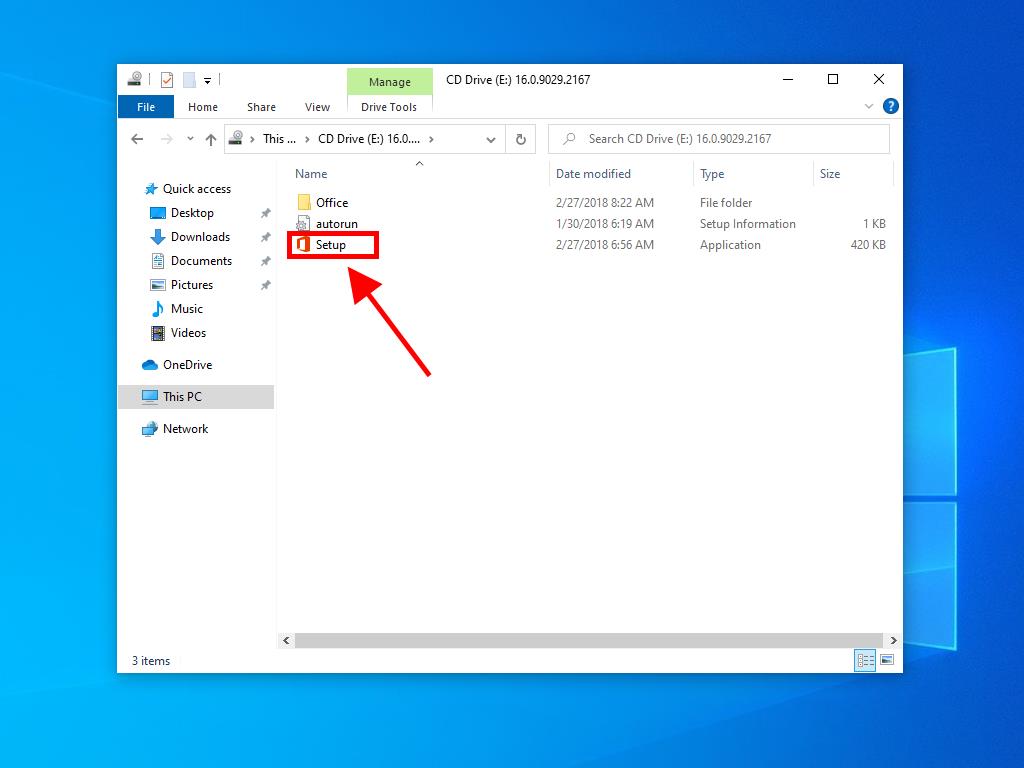1024x768 pixels.
Task: Click the Refresh button beside address bar
Action: coord(520,139)
